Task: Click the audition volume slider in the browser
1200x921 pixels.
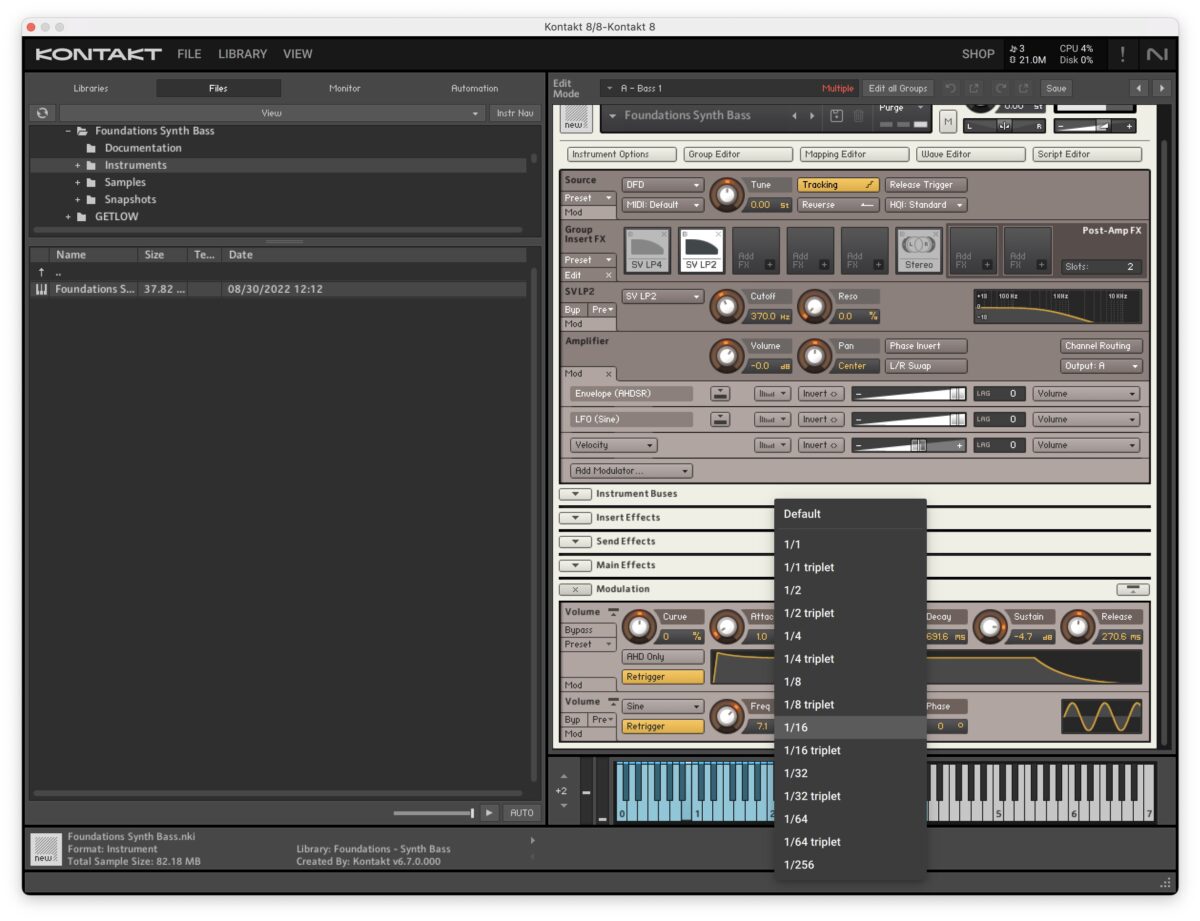Action: [434, 813]
